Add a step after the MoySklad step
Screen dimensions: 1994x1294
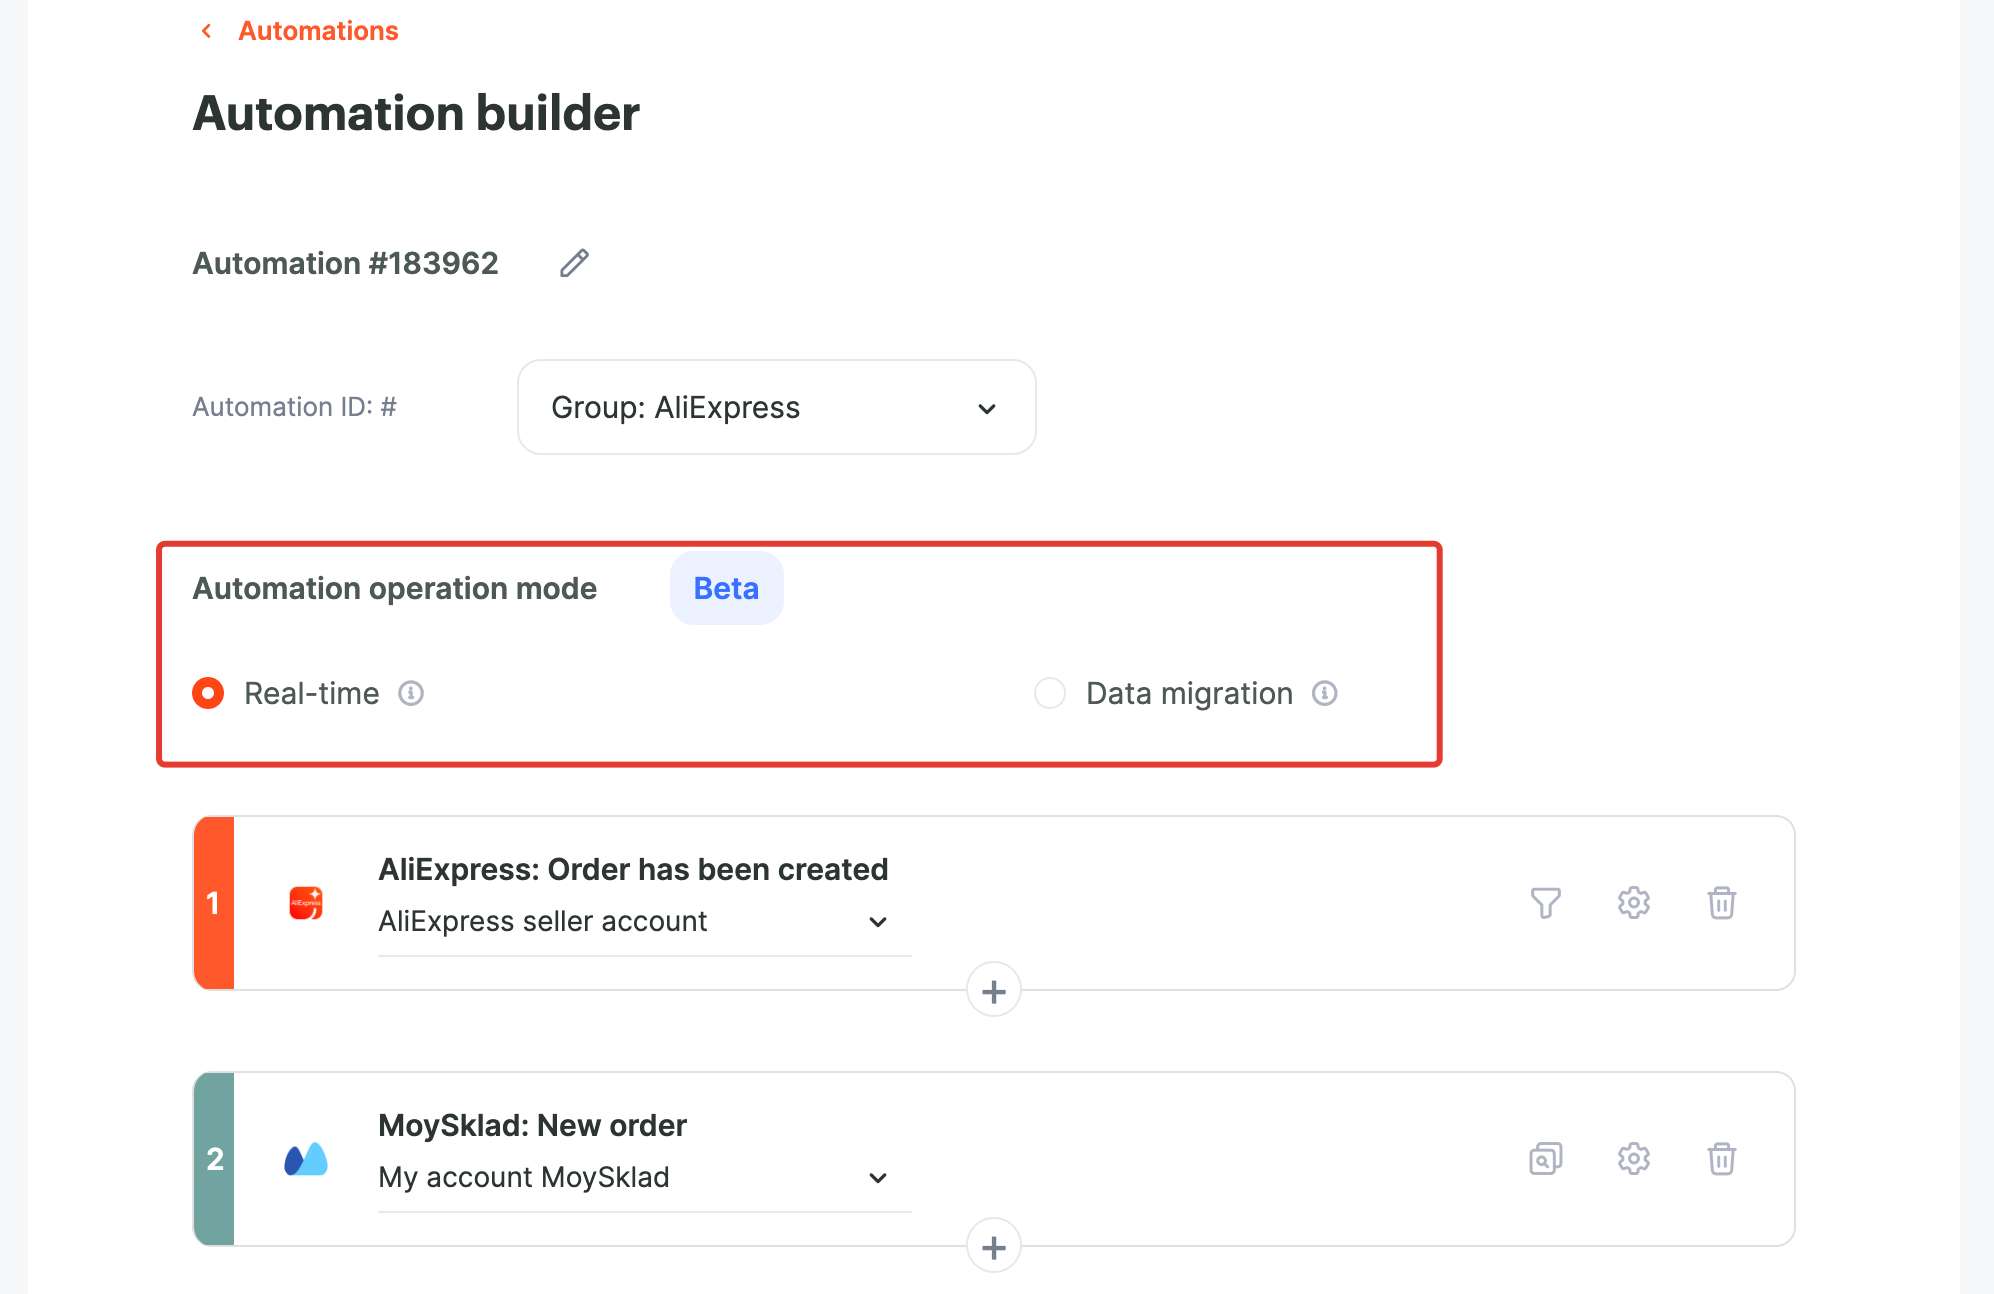(994, 1247)
